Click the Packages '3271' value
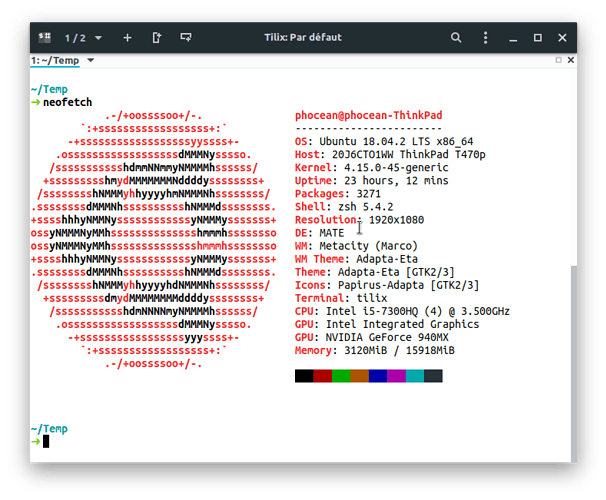 tap(369, 194)
